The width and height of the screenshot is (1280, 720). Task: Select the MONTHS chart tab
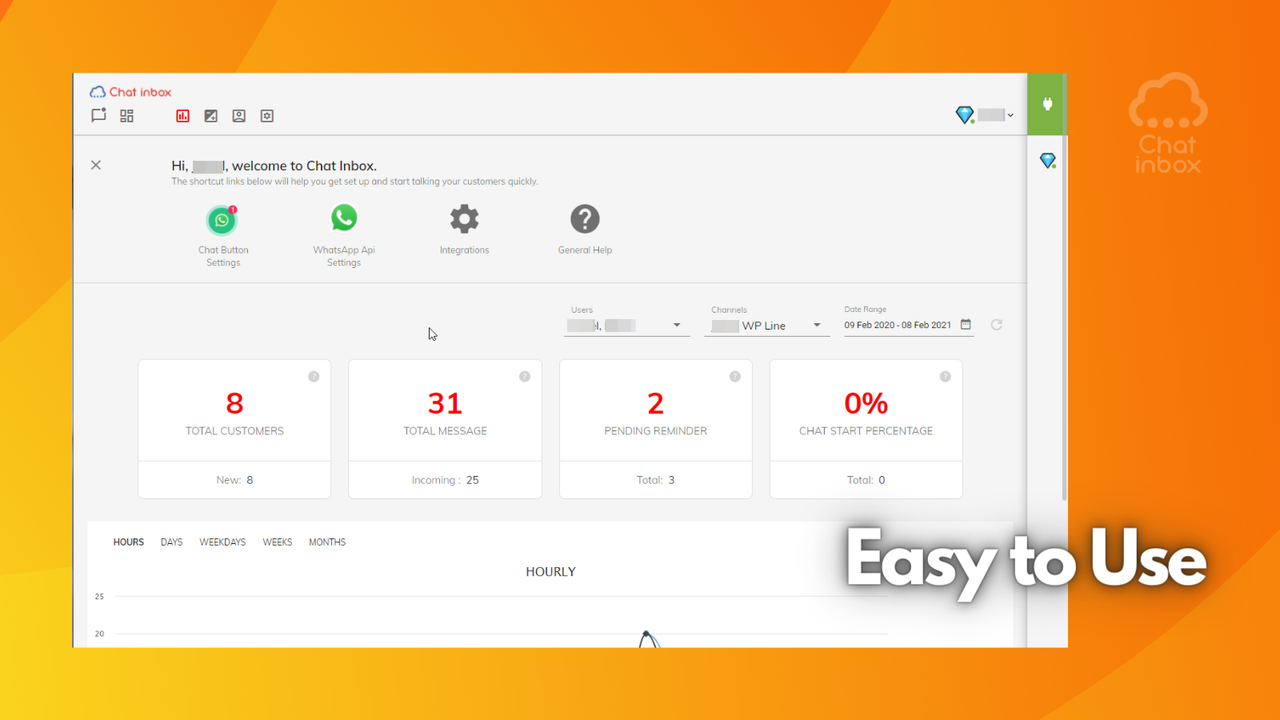327,542
